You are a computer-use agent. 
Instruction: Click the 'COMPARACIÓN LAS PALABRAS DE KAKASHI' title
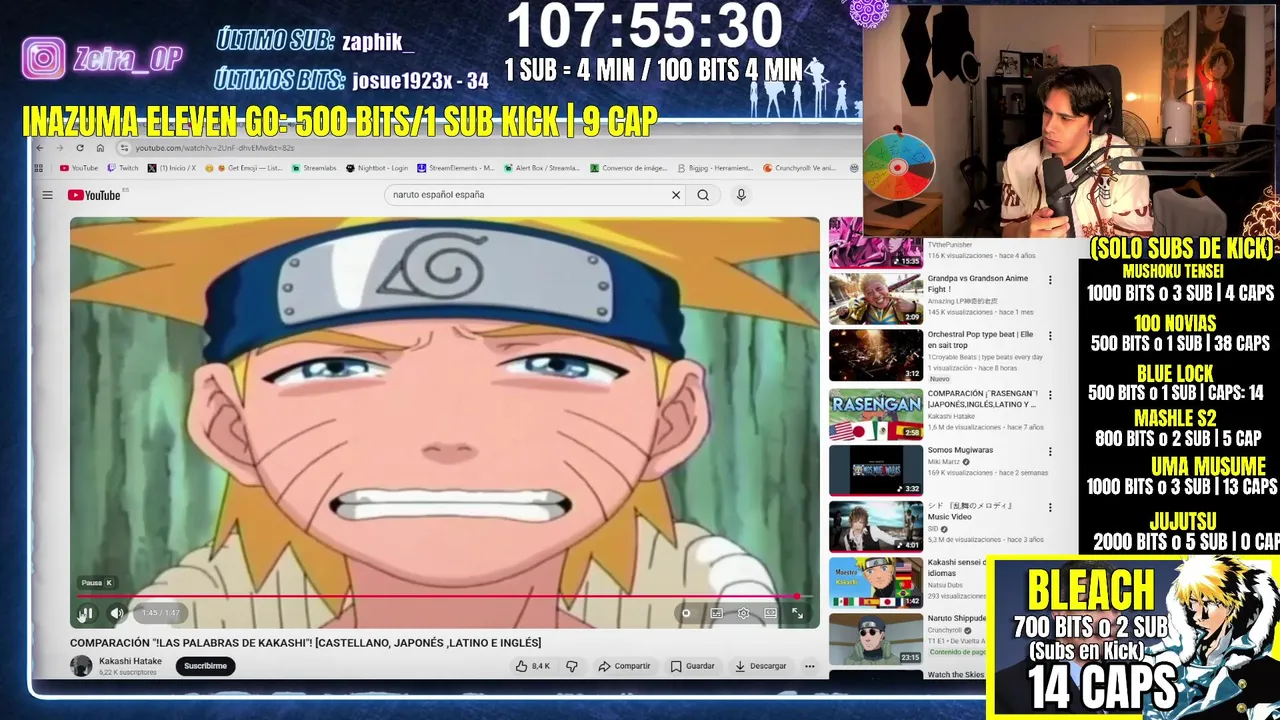click(x=305, y=643)
